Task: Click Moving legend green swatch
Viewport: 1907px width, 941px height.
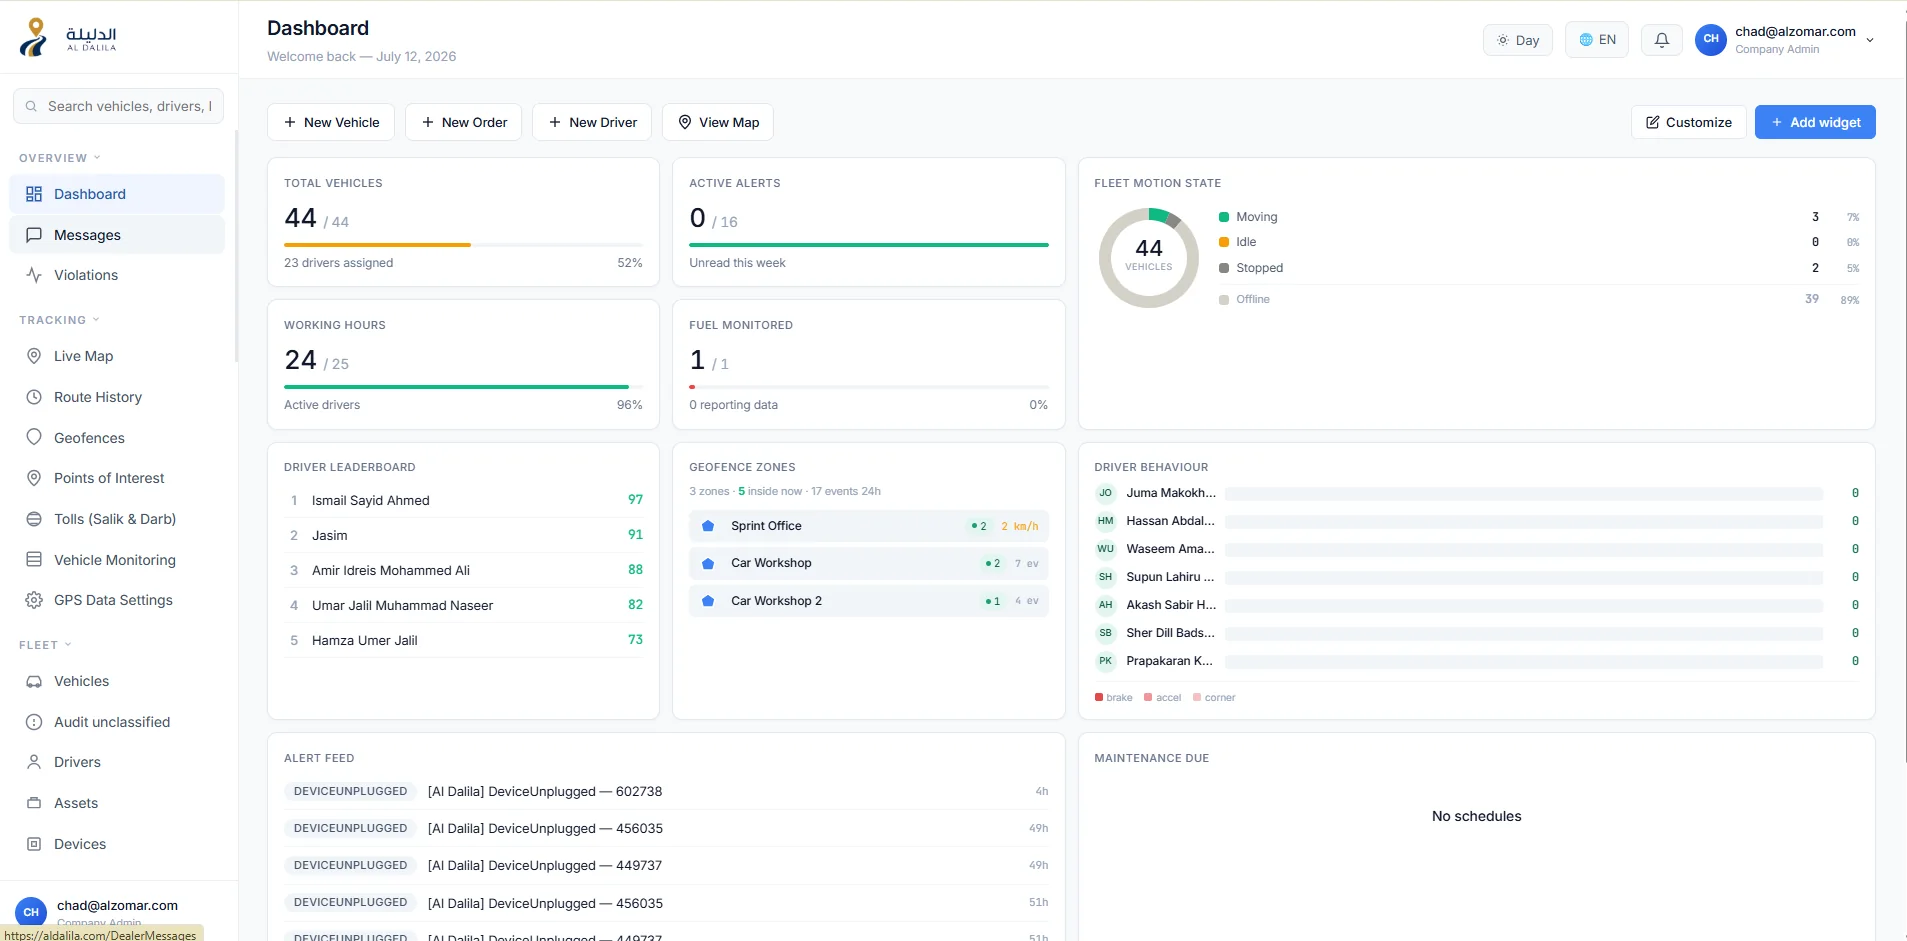Action: [1224, 217]
